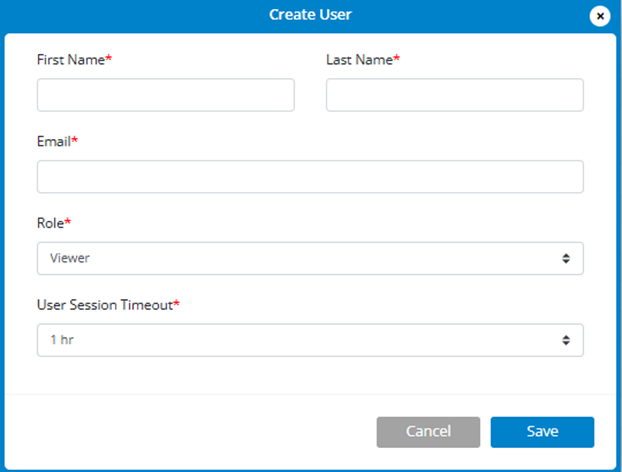Click the Role label

(x=50, y=223)
